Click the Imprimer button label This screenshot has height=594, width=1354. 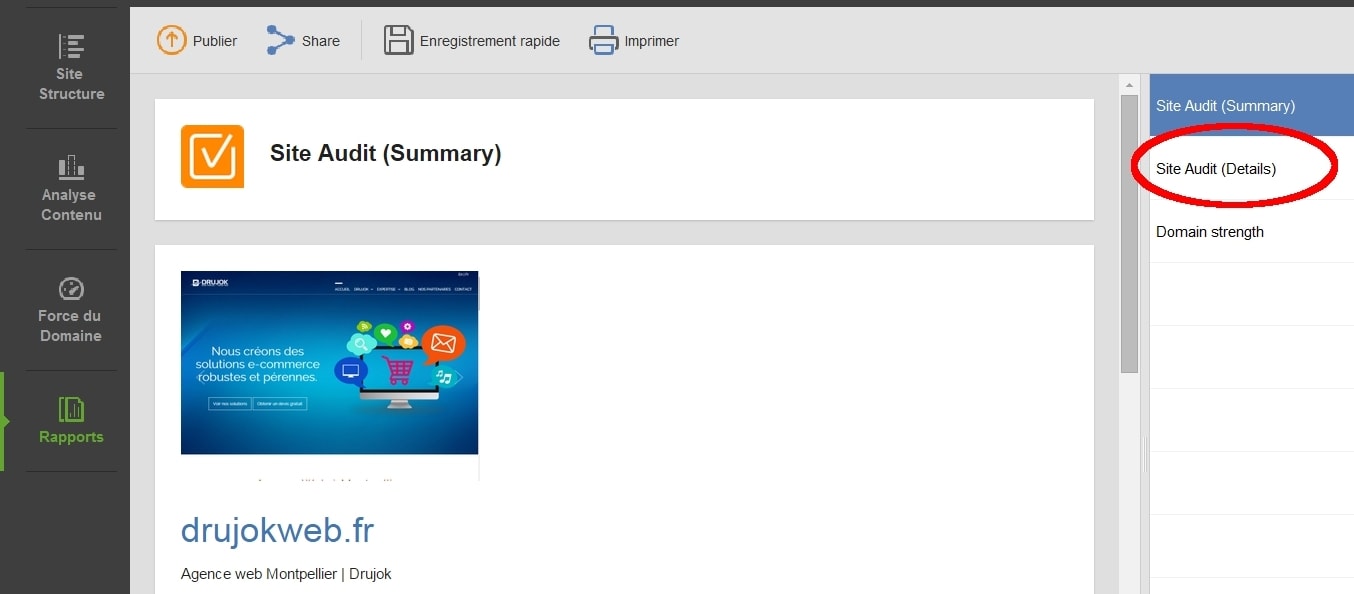click(x=652, y=41)
